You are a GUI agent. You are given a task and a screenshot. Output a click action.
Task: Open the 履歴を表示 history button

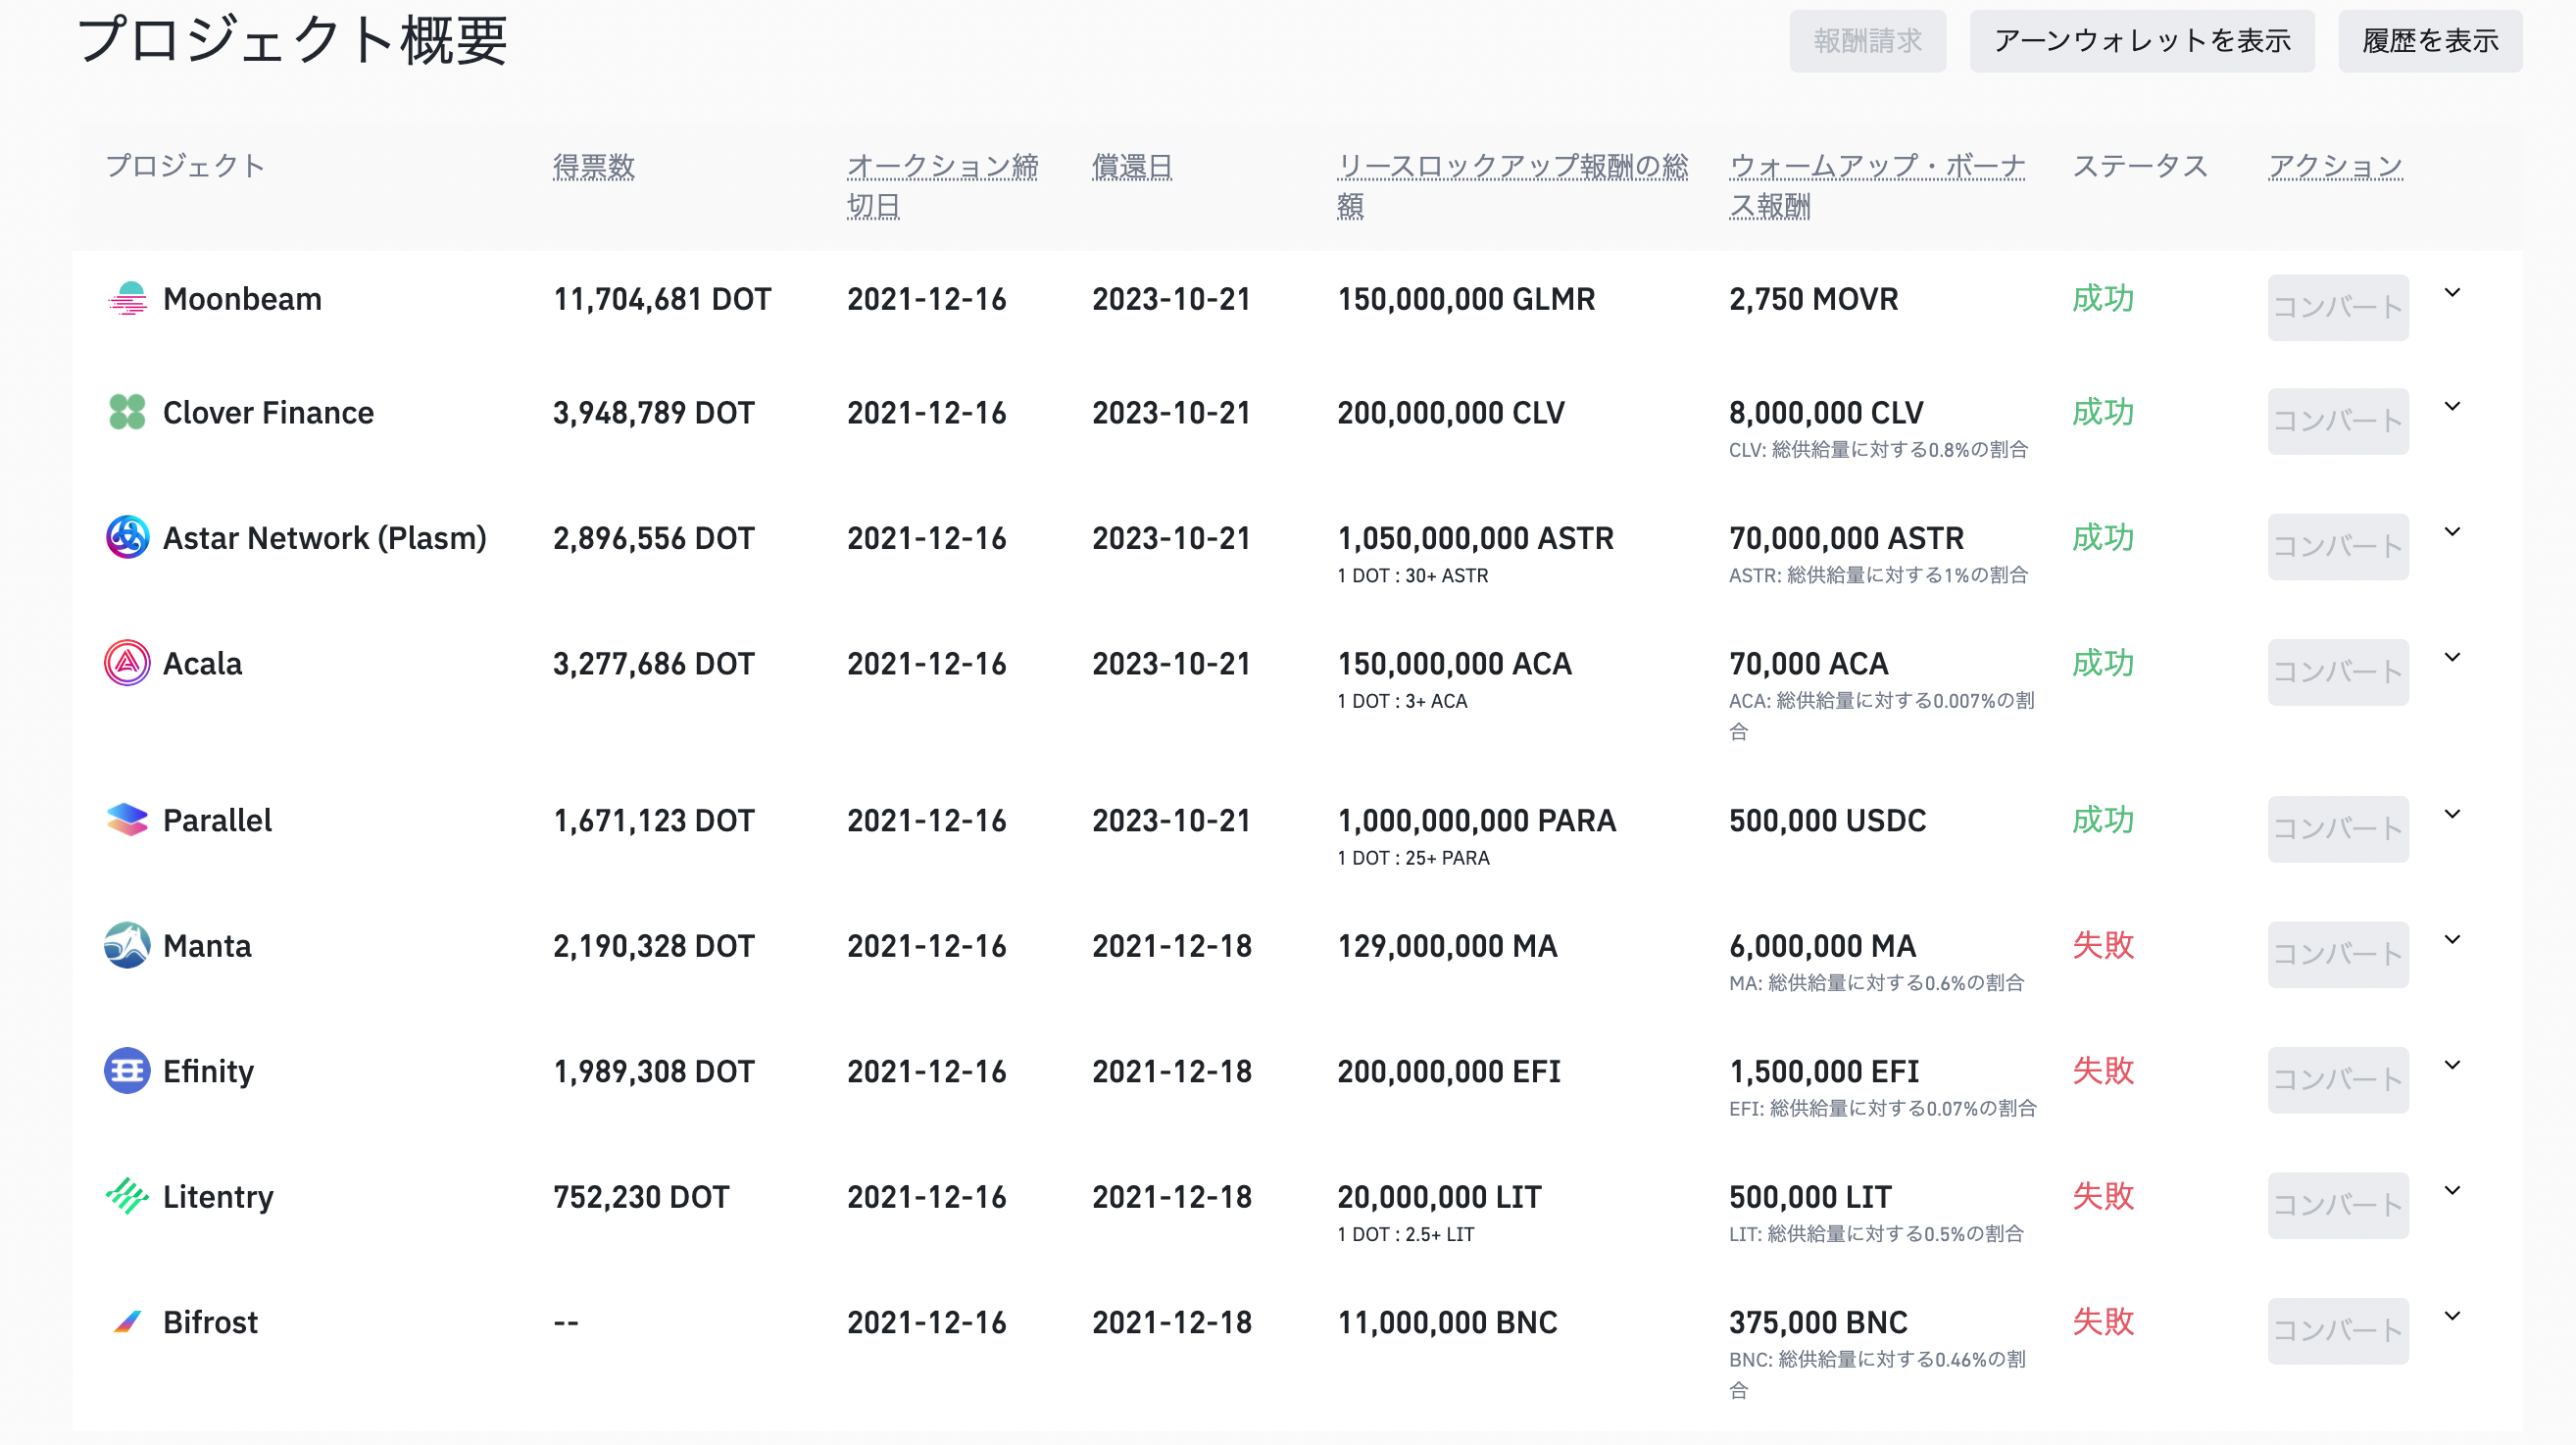tap(2430, 41)
